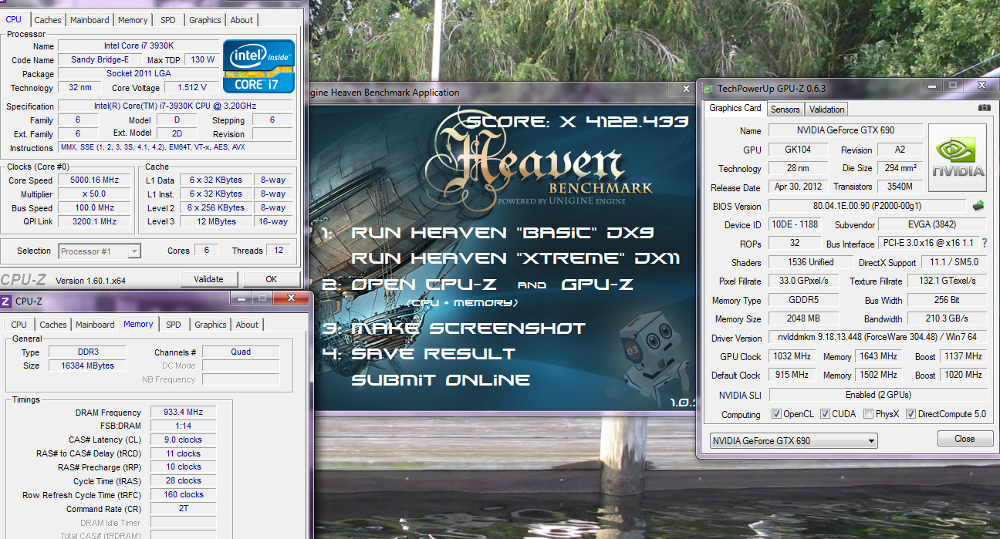Select Graphics Card tab in GPU-Z

click(x=735, y=108)
